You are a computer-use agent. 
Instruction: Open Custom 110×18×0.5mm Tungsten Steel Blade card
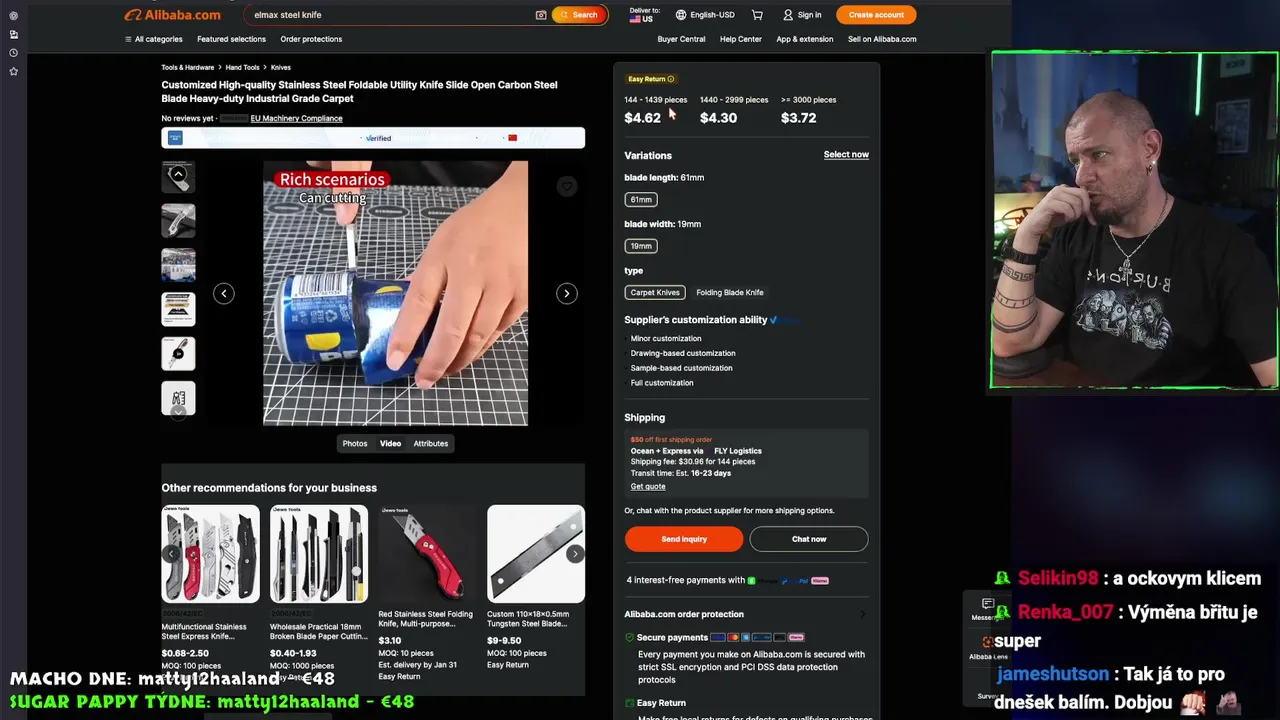pyautogui.click(x=535, y=590)
